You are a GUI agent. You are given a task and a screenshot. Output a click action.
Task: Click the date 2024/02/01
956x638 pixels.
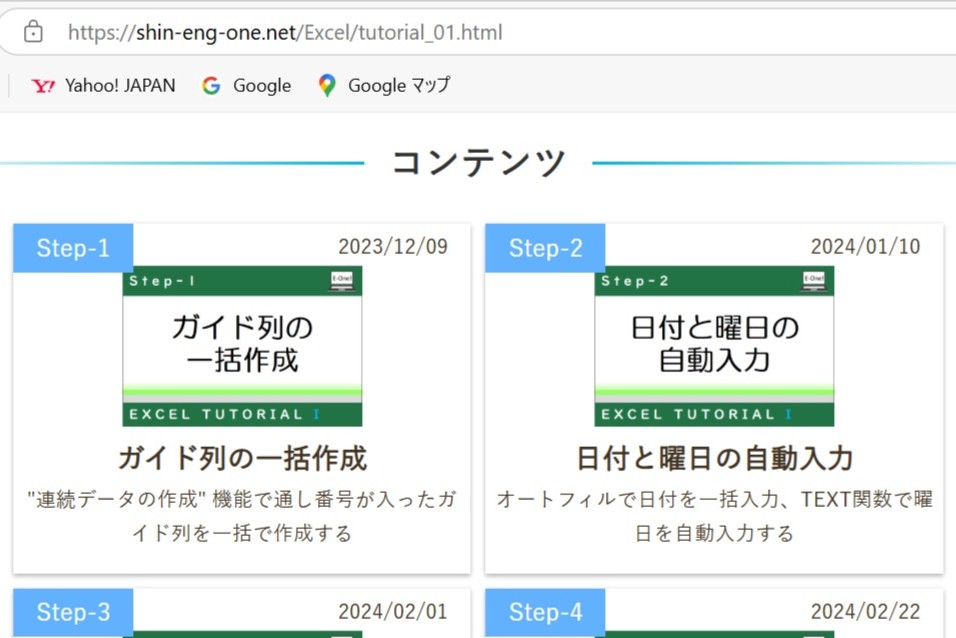(393, 611)
